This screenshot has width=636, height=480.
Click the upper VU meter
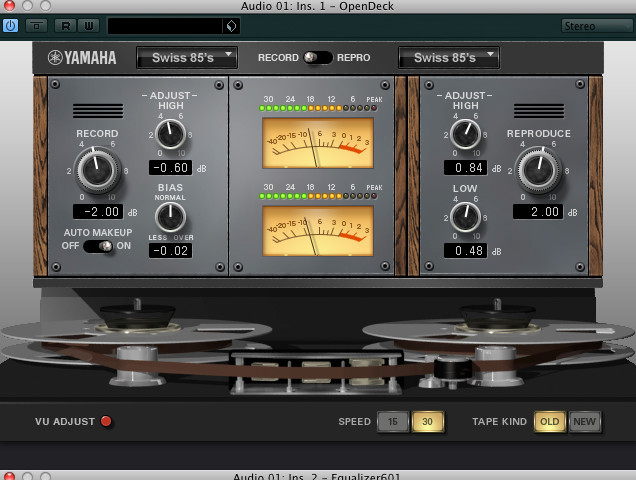318,143
